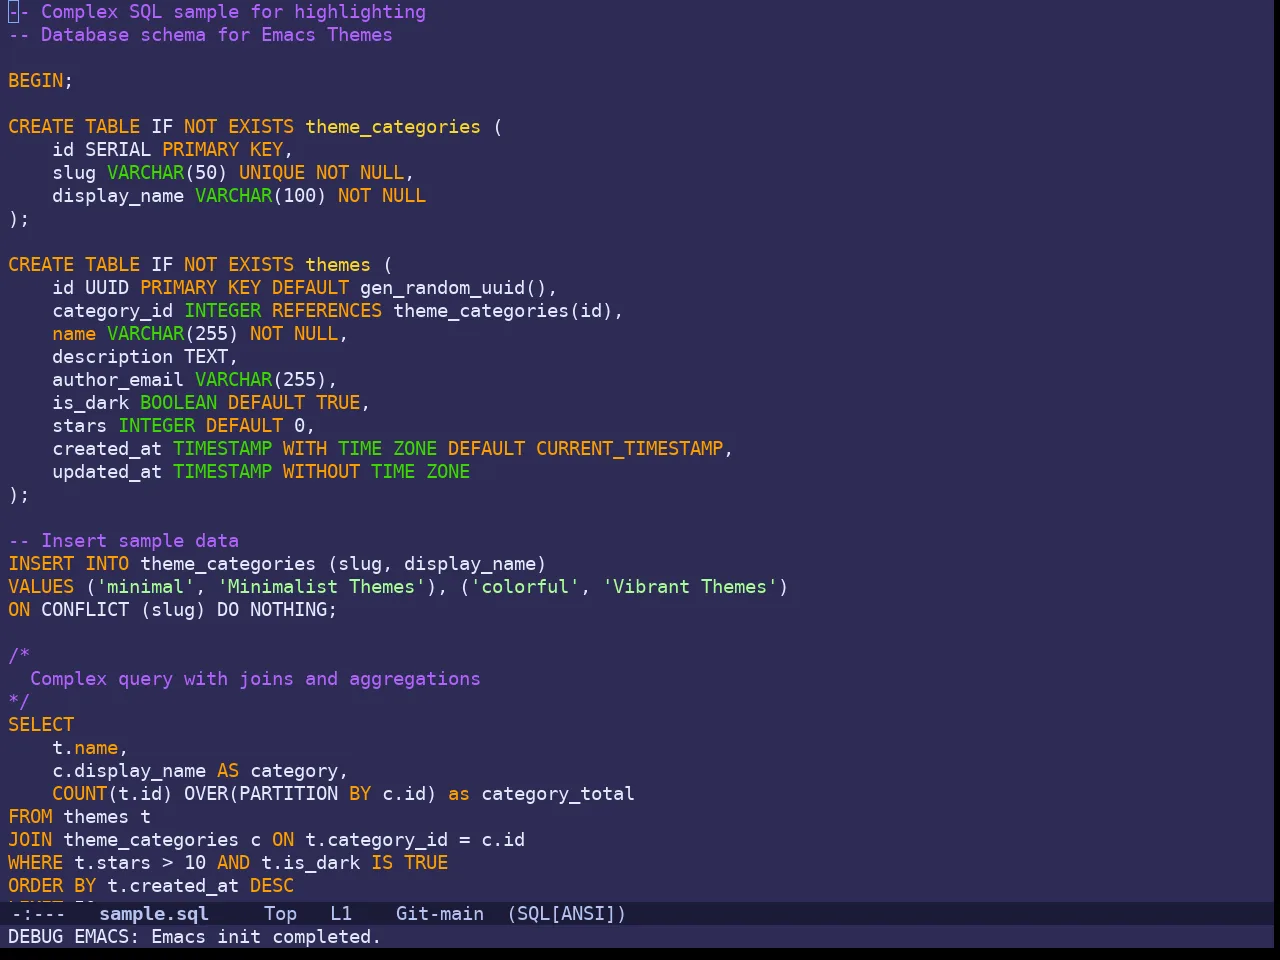Screen dimensions: 1280x960
Task: Click the Git-main version control indicator
Action: pyautogui.click(x=440, y=913)
